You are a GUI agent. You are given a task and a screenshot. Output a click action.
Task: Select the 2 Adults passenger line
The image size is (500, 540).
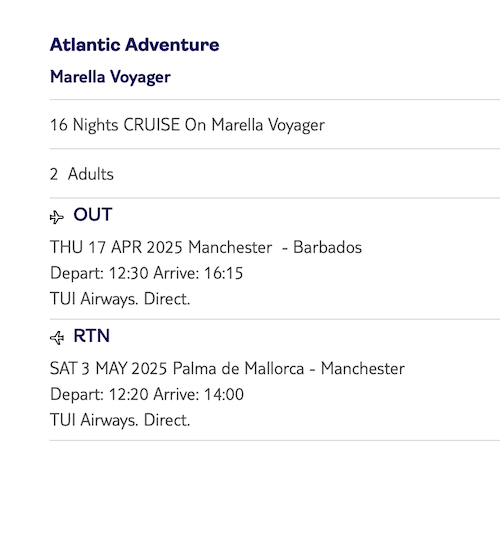82,174
